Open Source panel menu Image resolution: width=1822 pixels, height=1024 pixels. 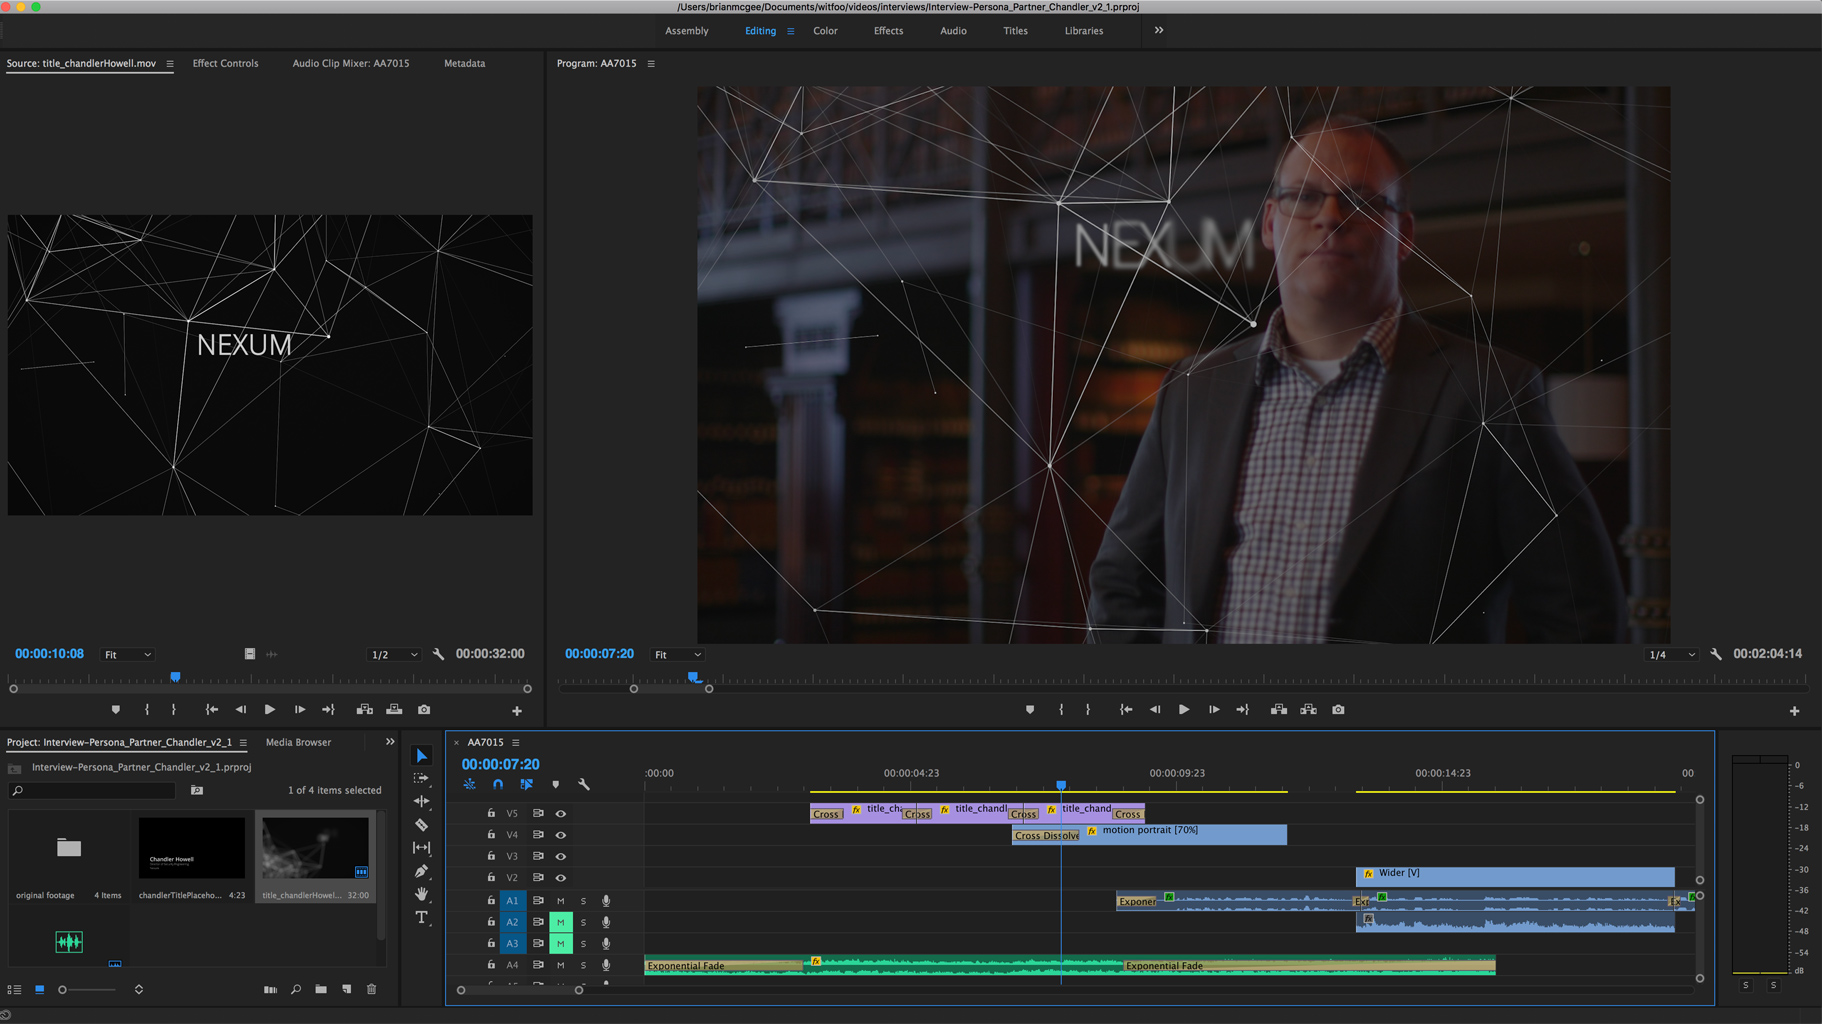[x=170, y=64]
